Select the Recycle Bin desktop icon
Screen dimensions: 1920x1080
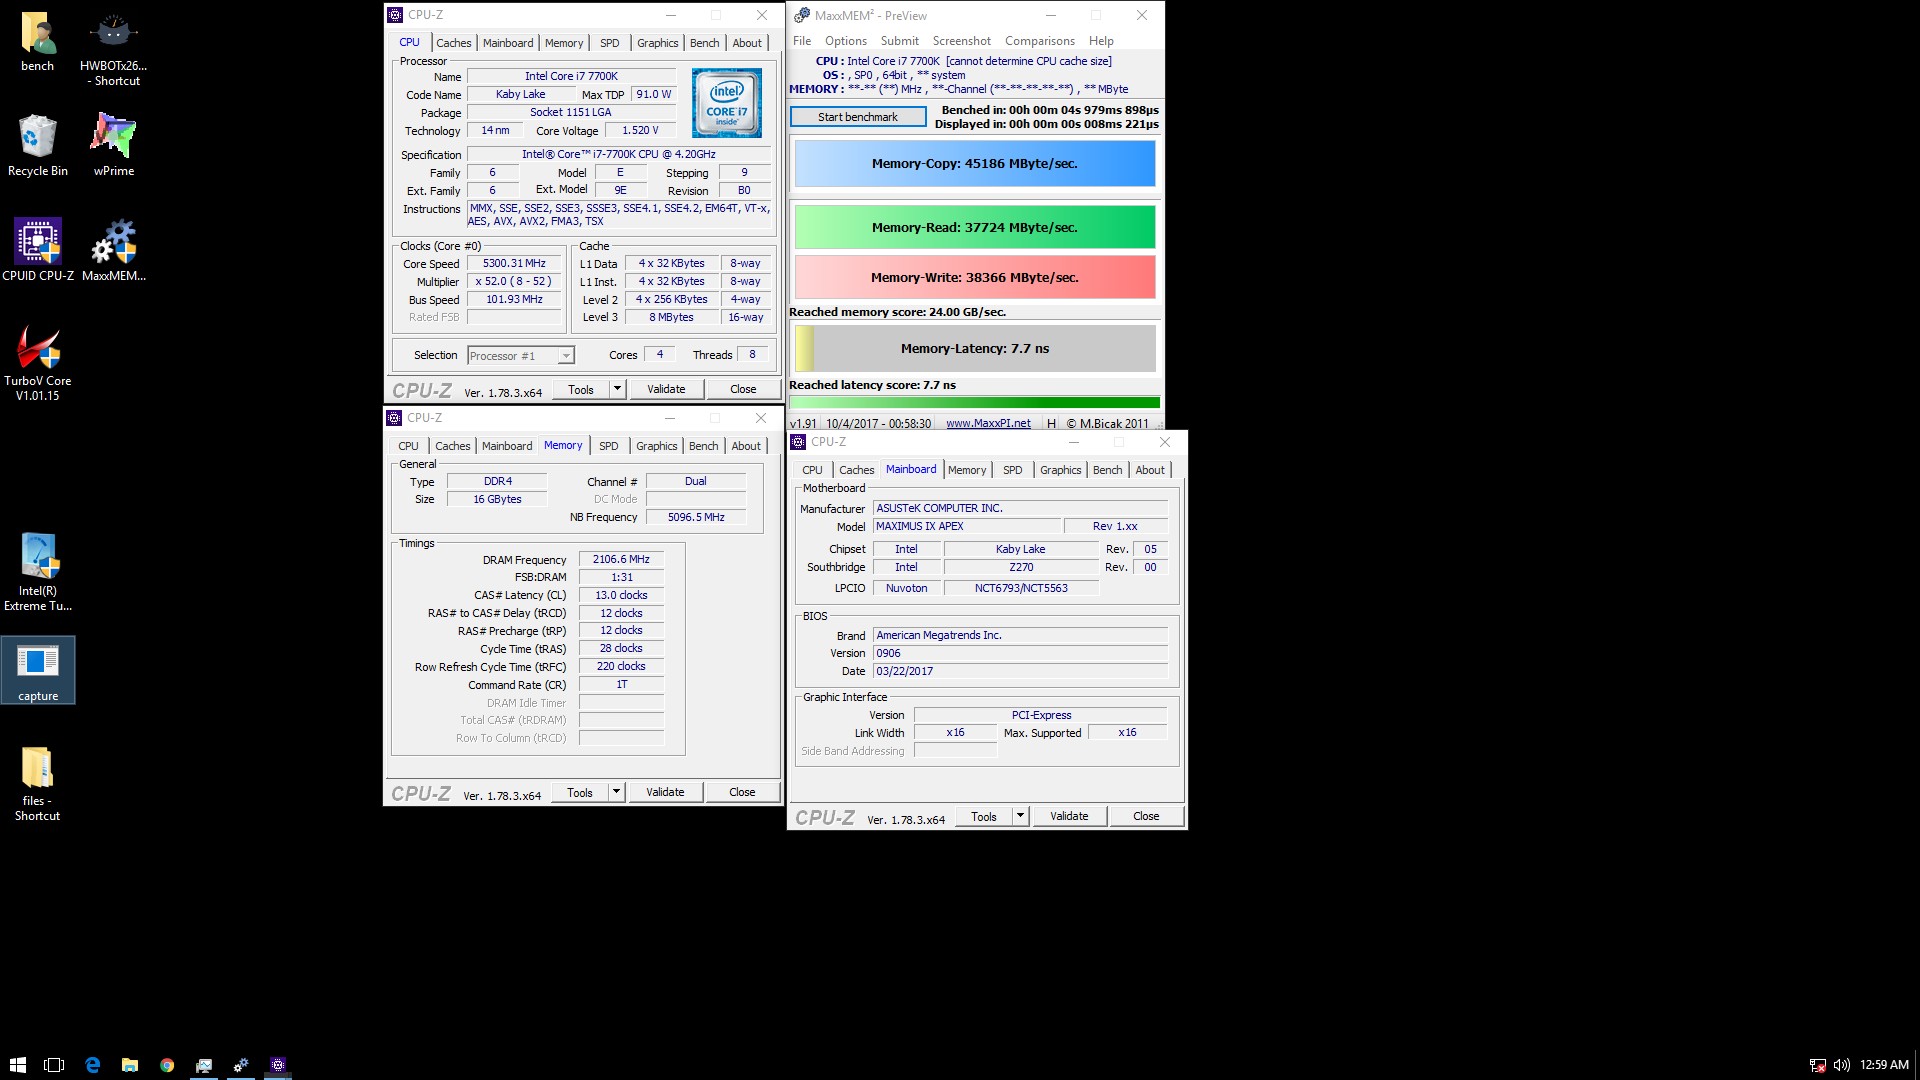click(x=38, y=145)
